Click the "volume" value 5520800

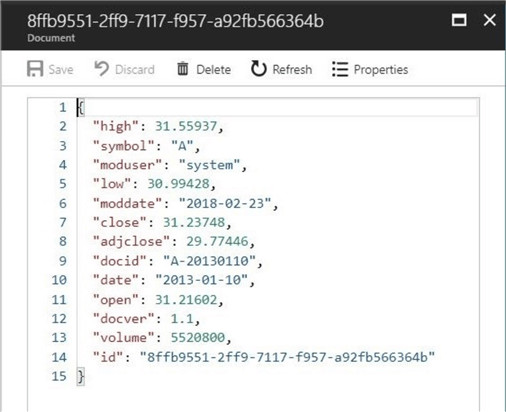point(198,338)
